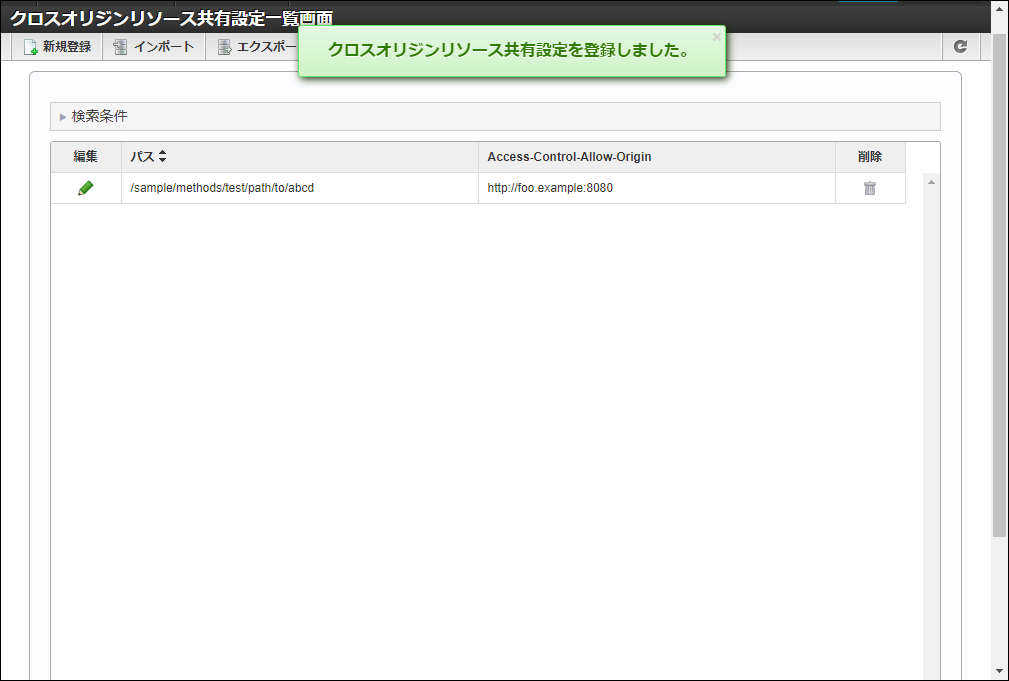Click the refresh icon on the toolbar

pos(960,46)
